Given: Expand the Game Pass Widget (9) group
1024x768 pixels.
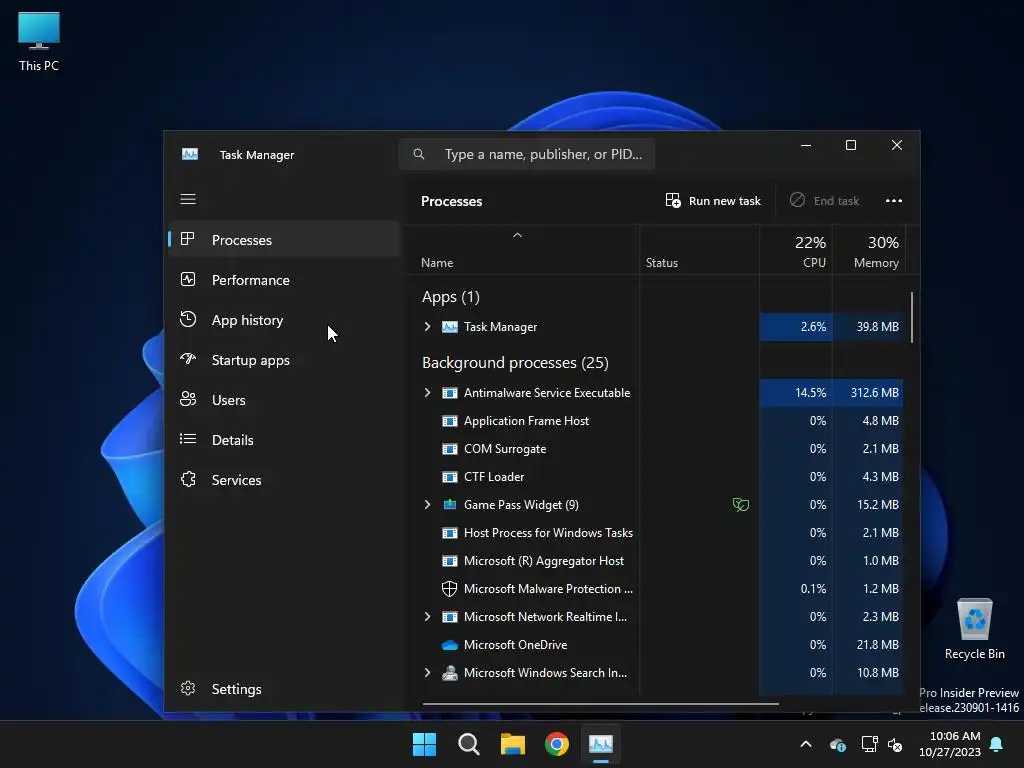Looking at the screenshot, I should coord(427,504).
